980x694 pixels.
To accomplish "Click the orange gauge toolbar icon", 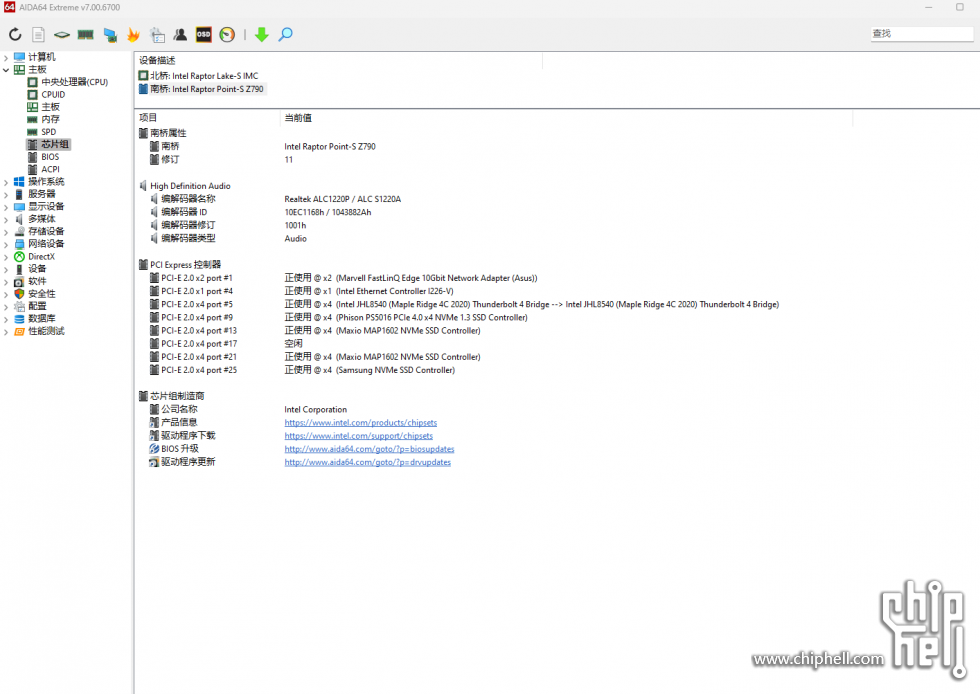I will click(x=227, y=34).
